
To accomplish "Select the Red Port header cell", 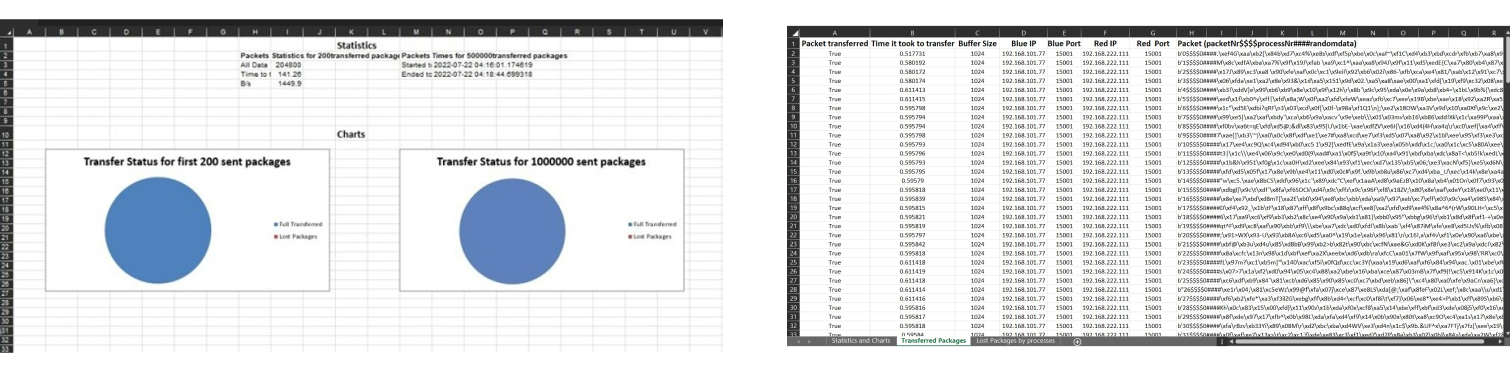I will tap(1153, 44).
